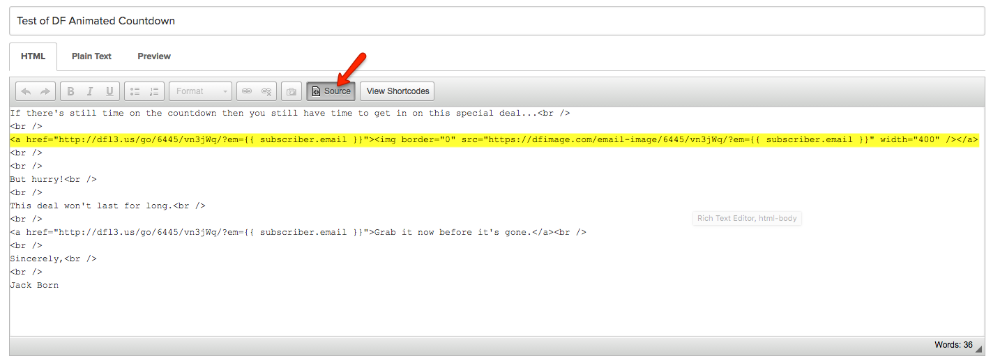This screenshot has height=363, width=1000.
Task: Click the 'Sincerely,' source line
Action: point(53,258)
